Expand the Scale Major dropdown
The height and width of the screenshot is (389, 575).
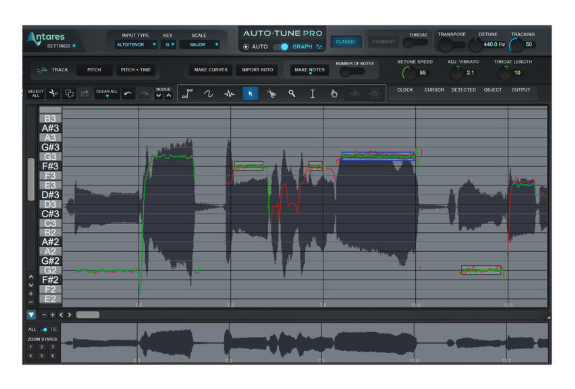coord(200,44)
